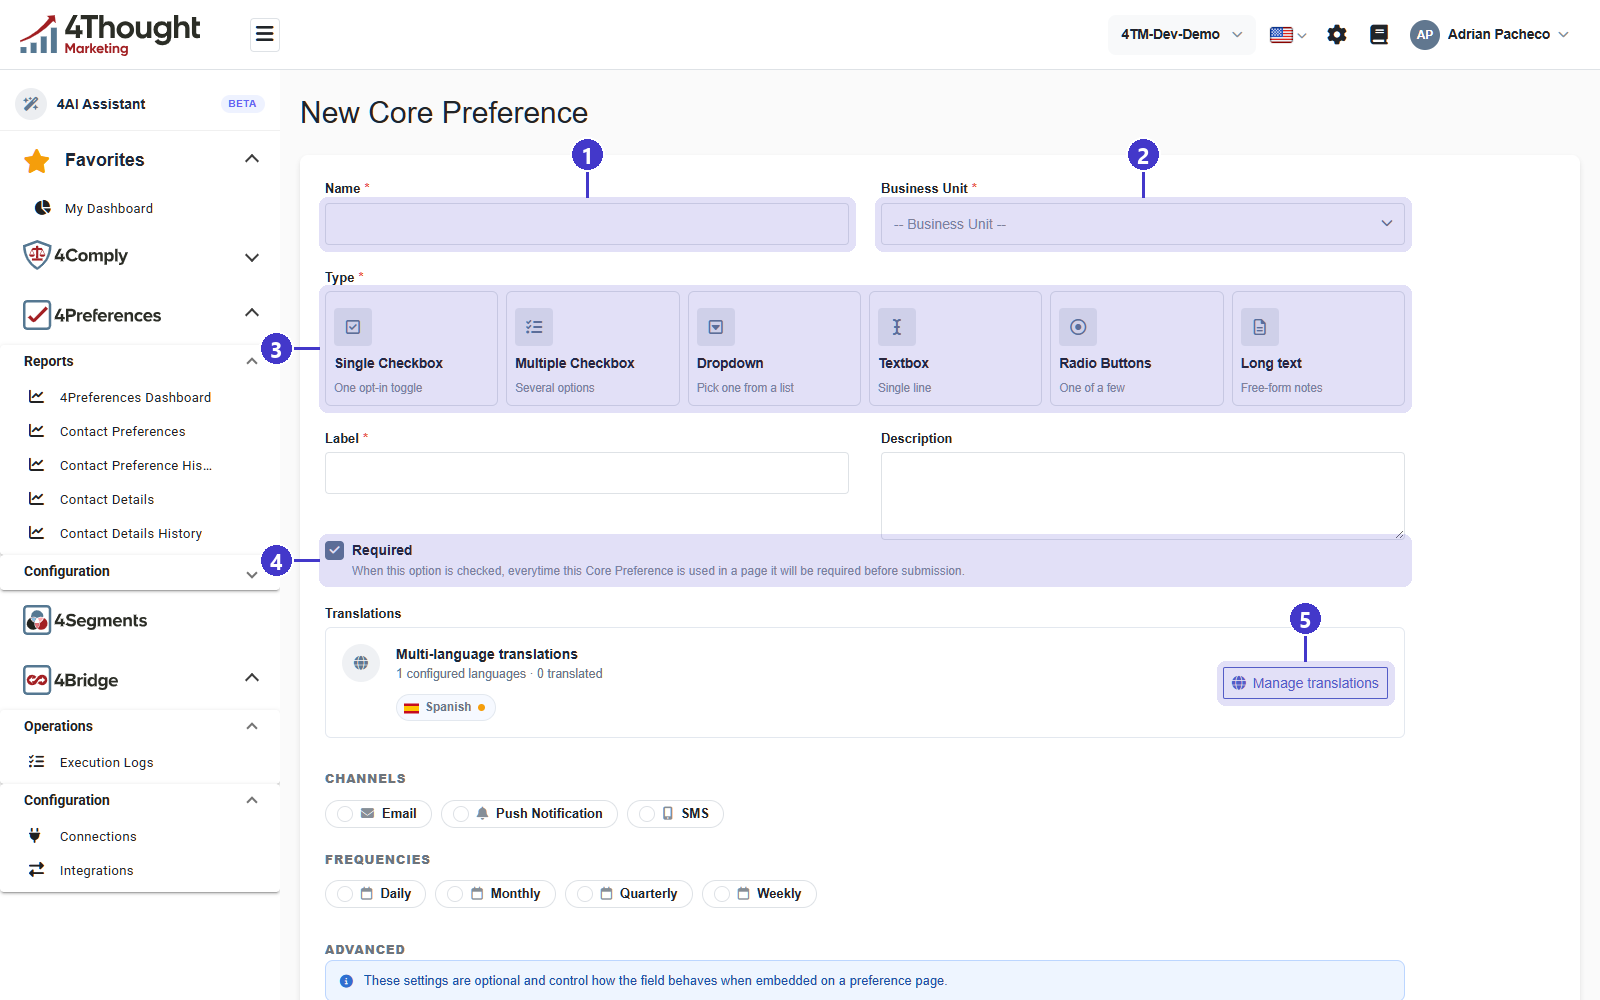Click the Integrations arrows icon
1600x1000 pixels.
click(x=37, y=870)
